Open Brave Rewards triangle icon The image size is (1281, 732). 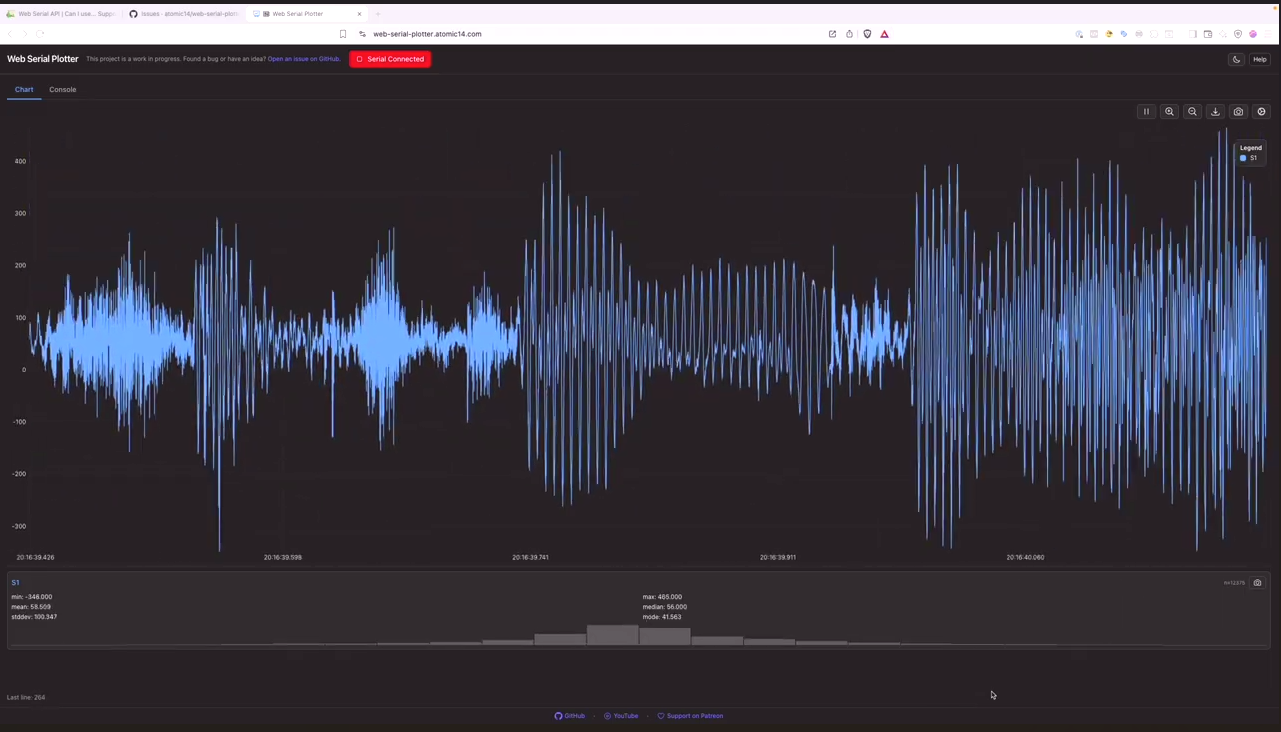884,34
